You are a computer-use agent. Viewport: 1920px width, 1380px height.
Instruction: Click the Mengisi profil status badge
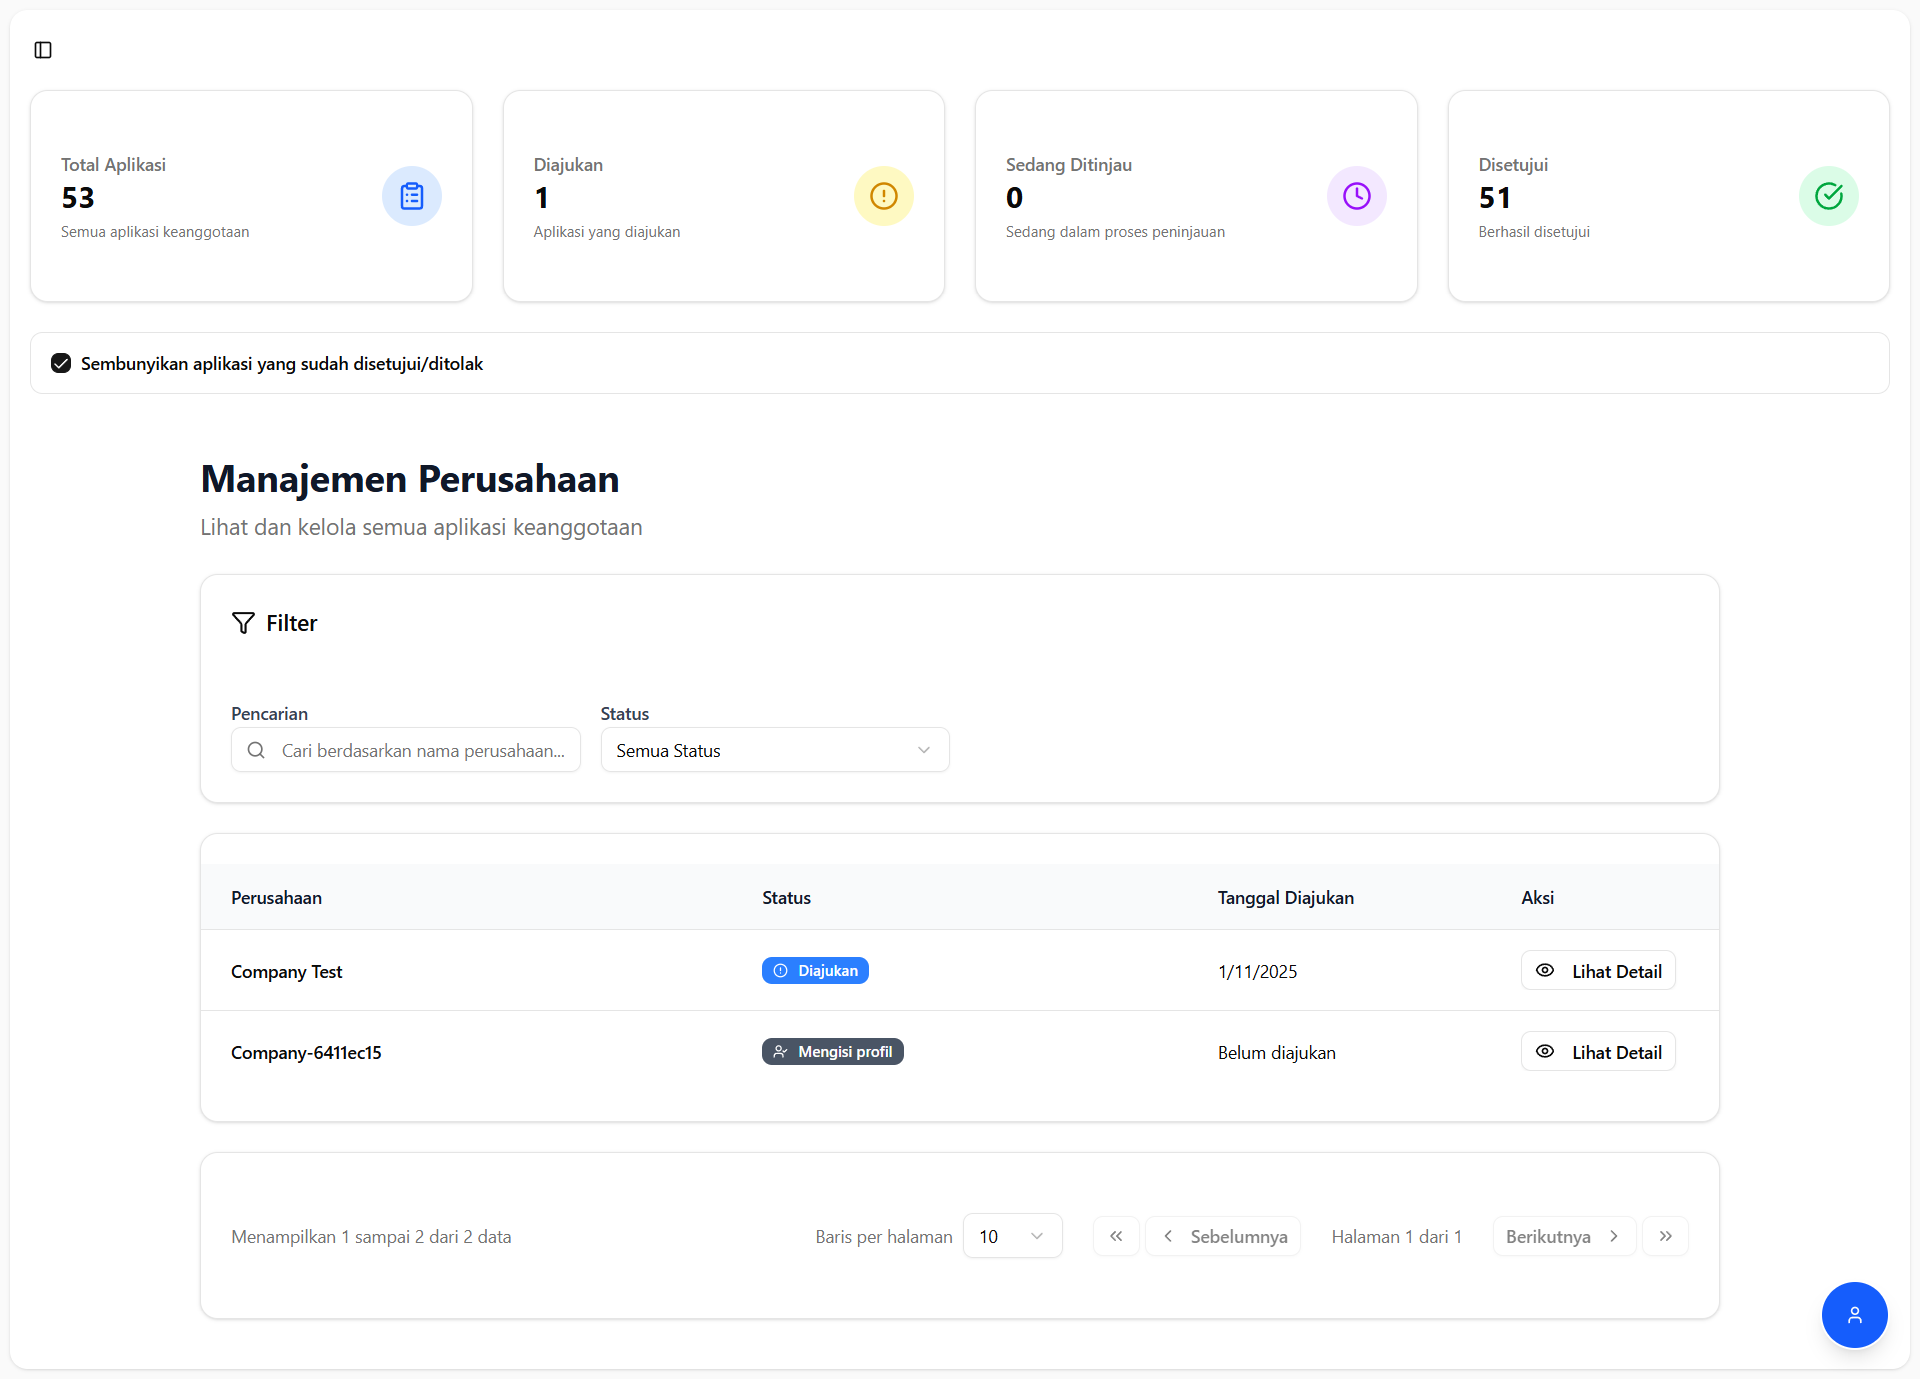click(832, 1052)
